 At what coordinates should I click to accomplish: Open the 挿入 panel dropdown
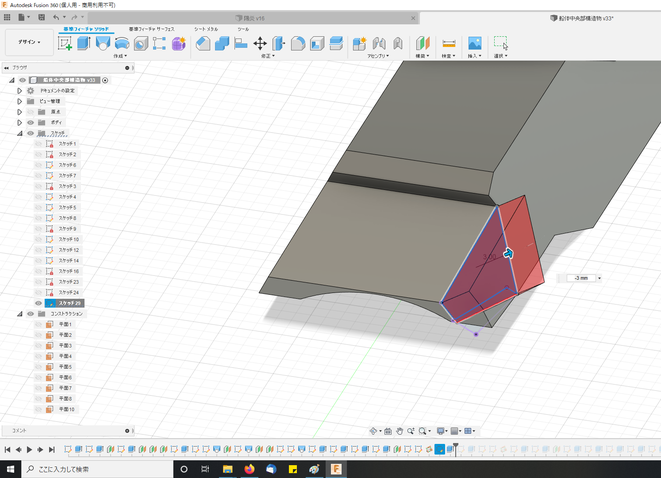pyautogui.click(x=474, y=56)
